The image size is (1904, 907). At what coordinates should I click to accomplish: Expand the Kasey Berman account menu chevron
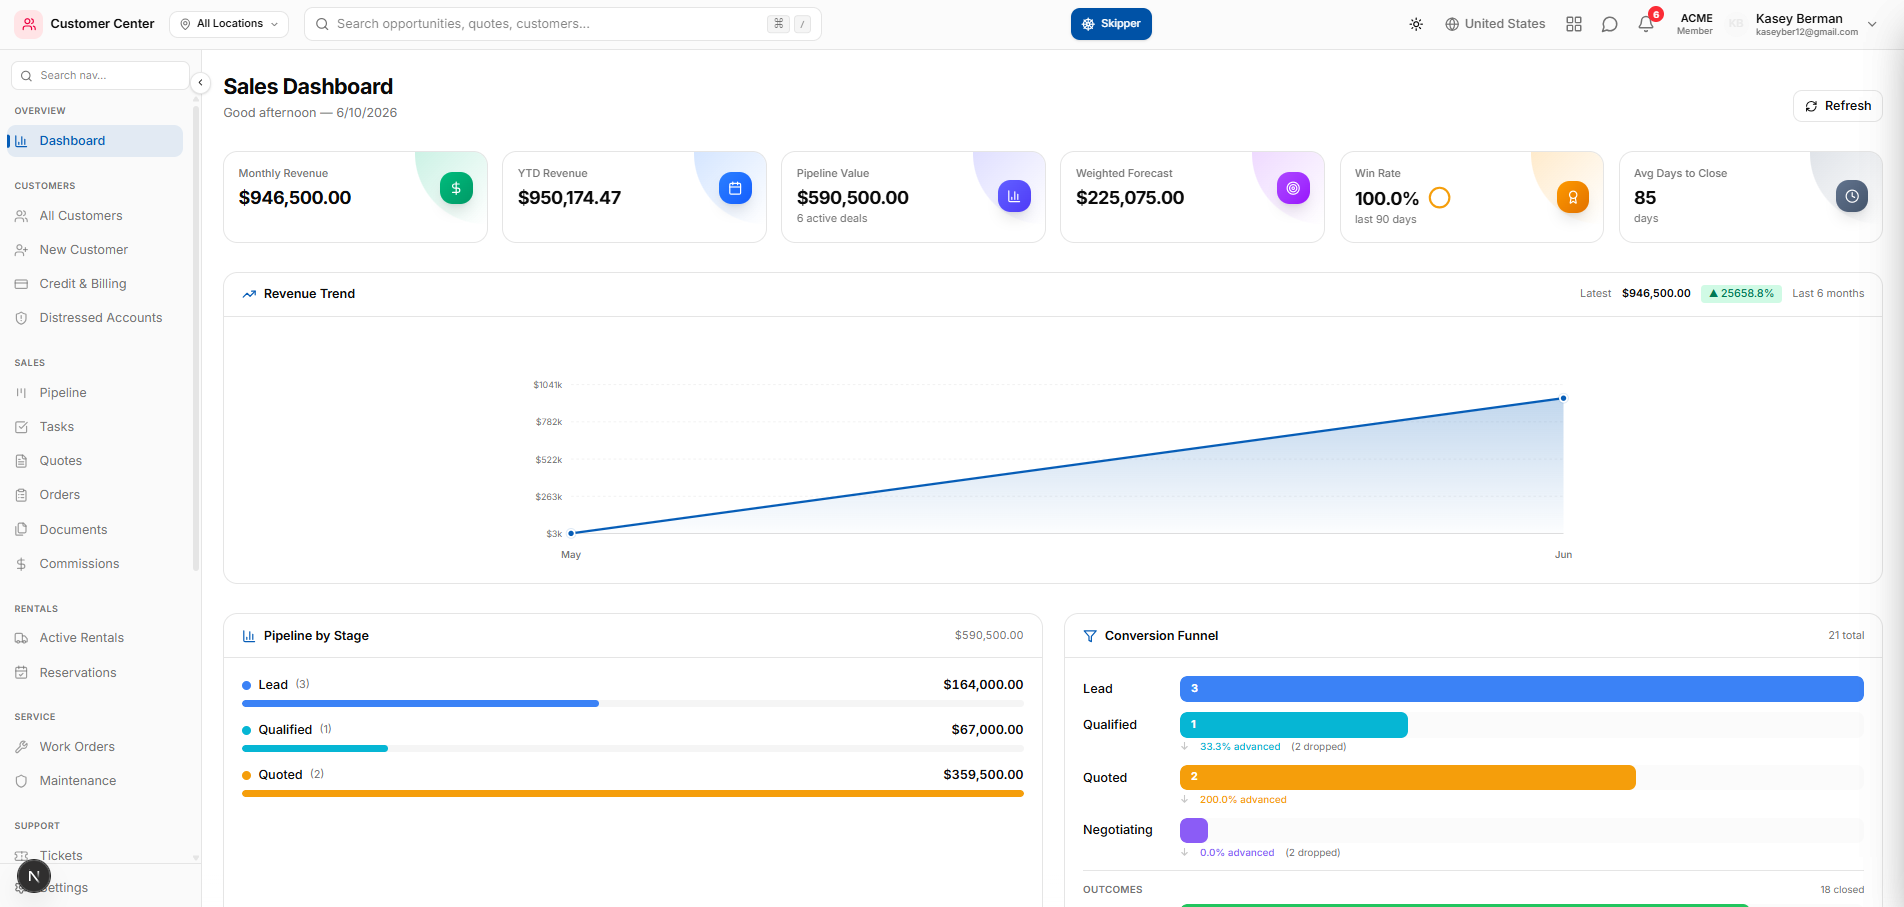click(1872, 24)
